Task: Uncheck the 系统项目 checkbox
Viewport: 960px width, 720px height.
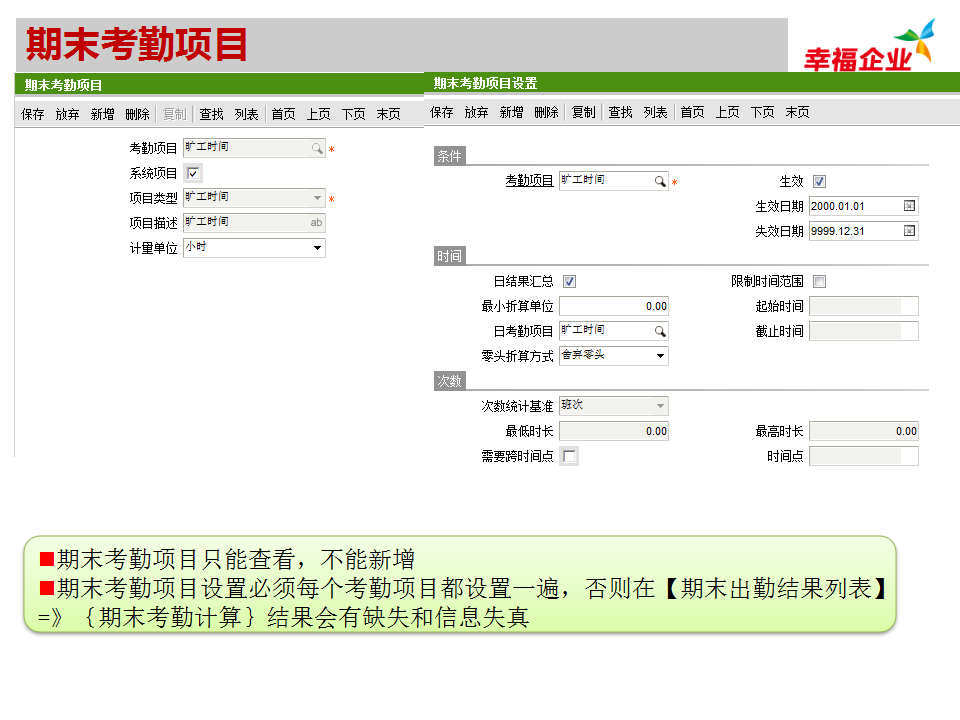Action: click(191, 172)
